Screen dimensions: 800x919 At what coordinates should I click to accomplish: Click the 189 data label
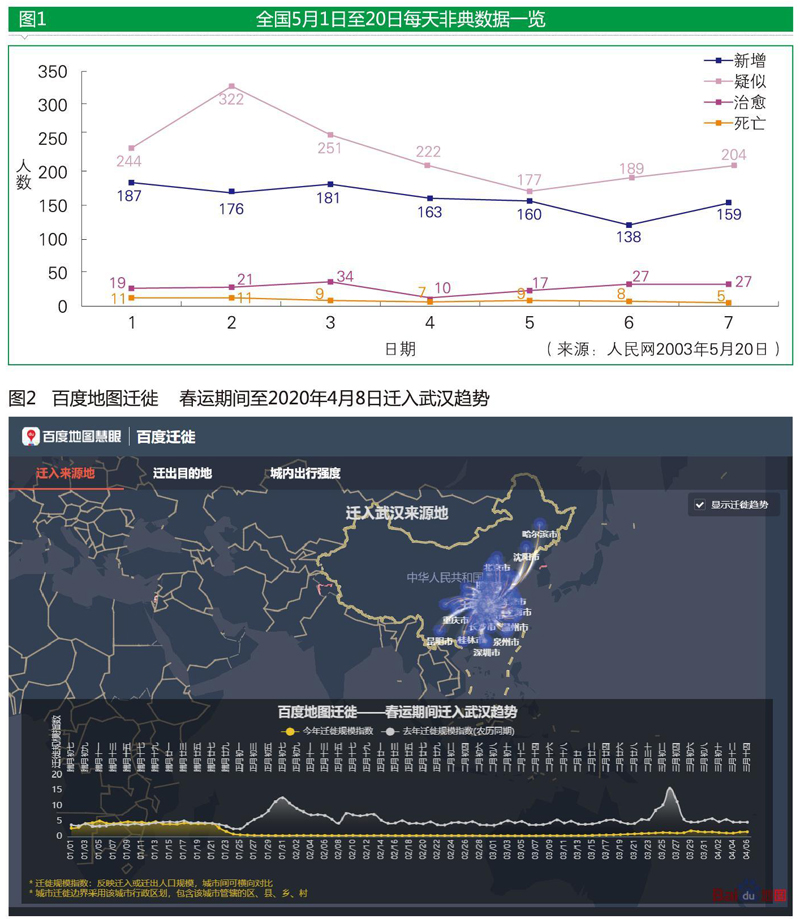point(631,169)
